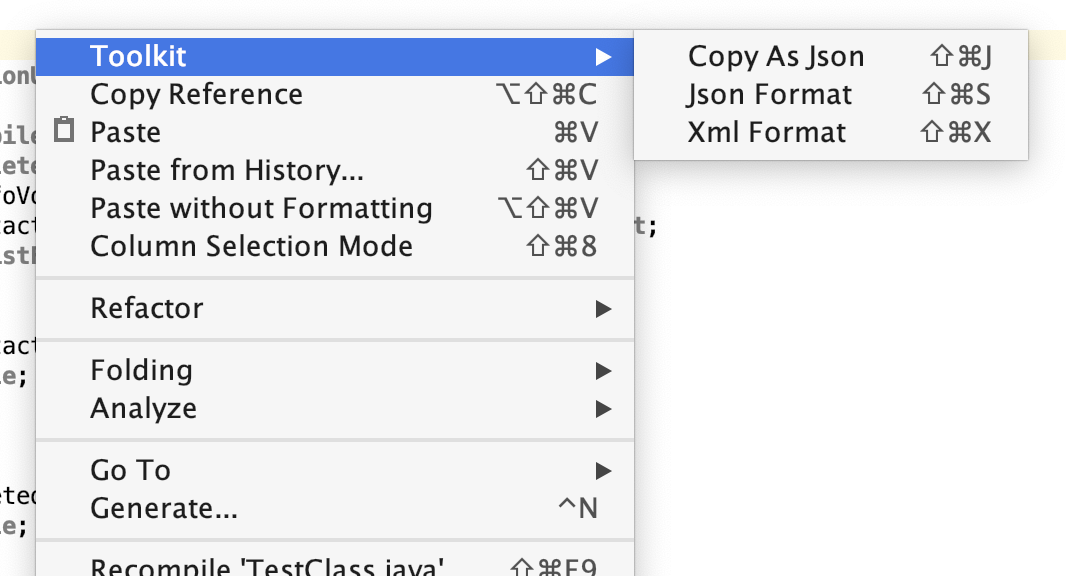The height and width of the screenshot is (576, 1066).
Task: Select Xml Format from the Toolkit submenu
Action: click(766, 131)
